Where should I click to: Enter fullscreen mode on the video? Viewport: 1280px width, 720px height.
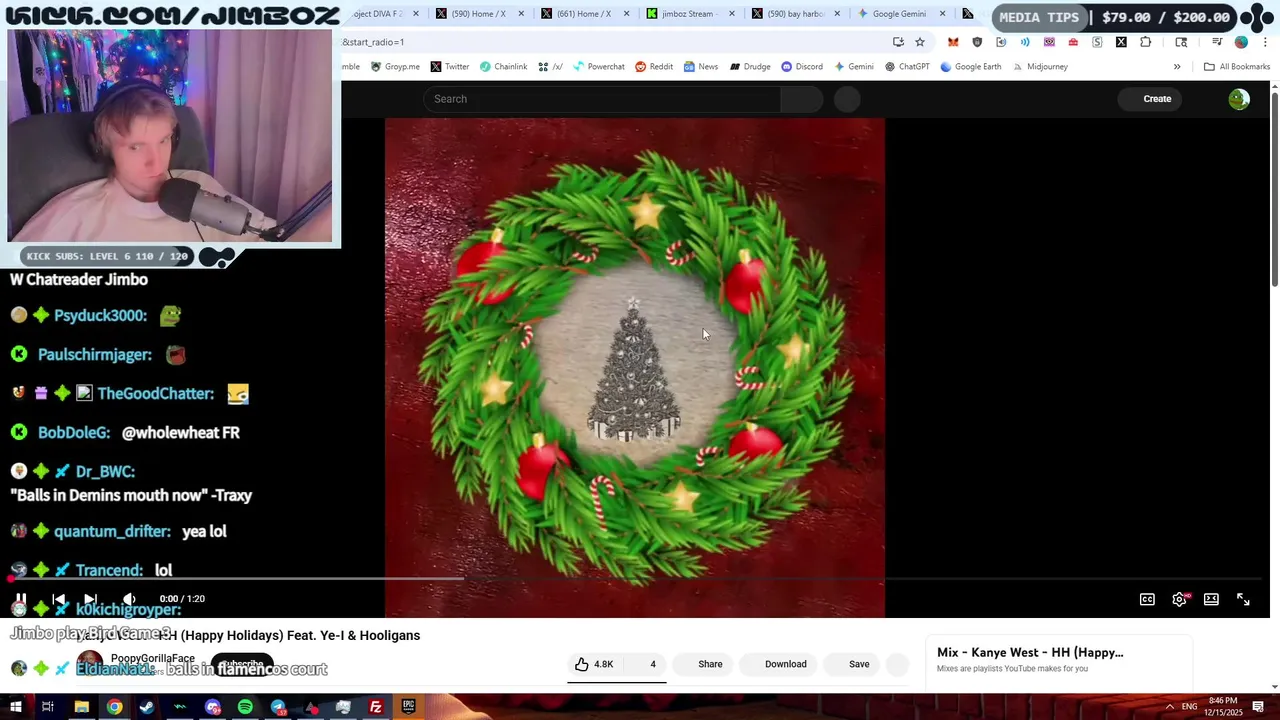click(x=1243, y=599)
